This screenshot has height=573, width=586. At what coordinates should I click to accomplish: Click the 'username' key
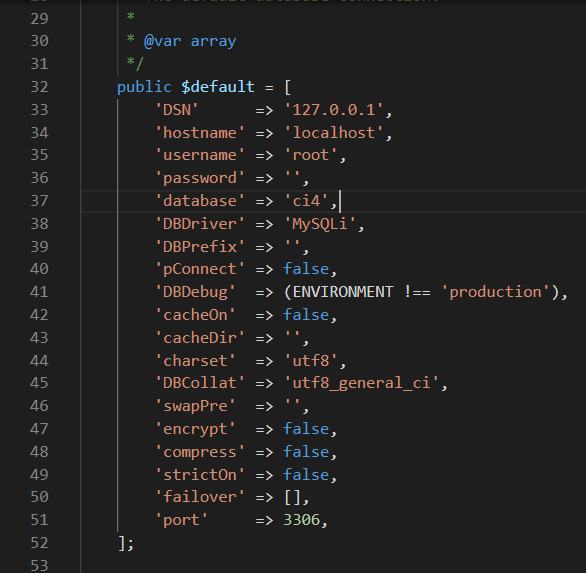point(200,155)
